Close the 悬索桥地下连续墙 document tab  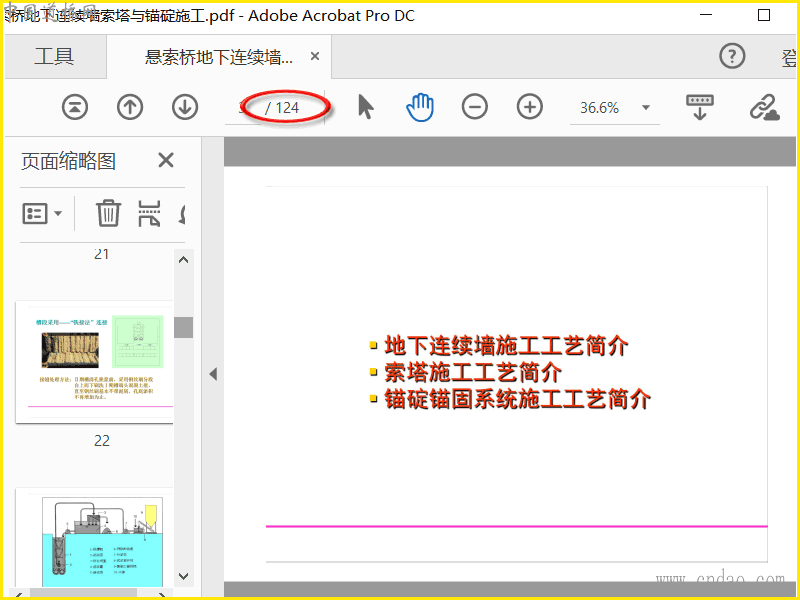click(x=315, y=56)
